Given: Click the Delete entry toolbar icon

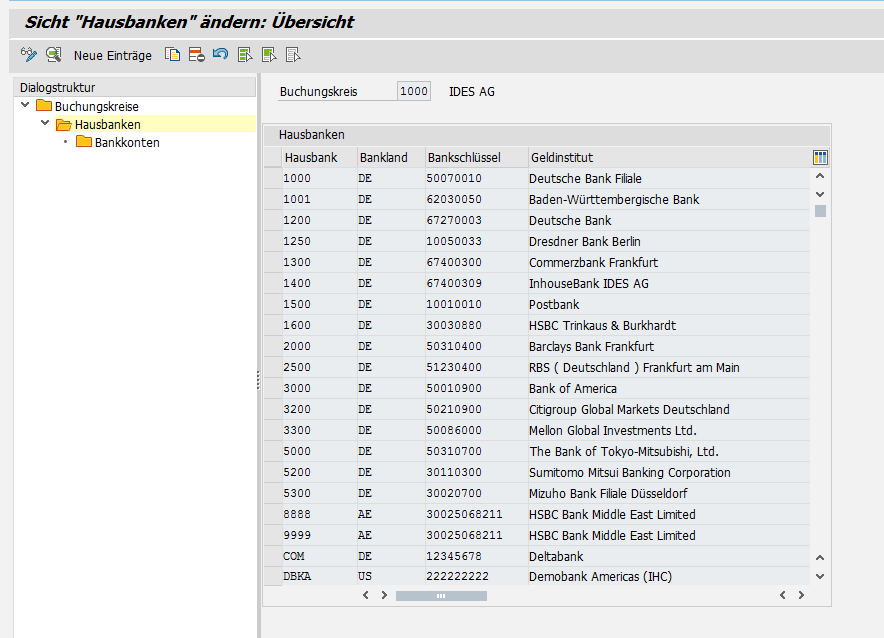Looking at the screenshot, I should click(x=196, y=55).
